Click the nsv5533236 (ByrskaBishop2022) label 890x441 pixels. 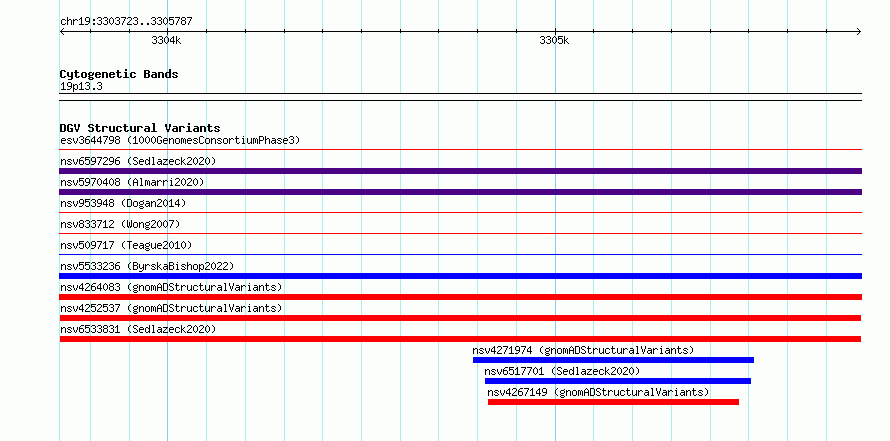point(147,266)
